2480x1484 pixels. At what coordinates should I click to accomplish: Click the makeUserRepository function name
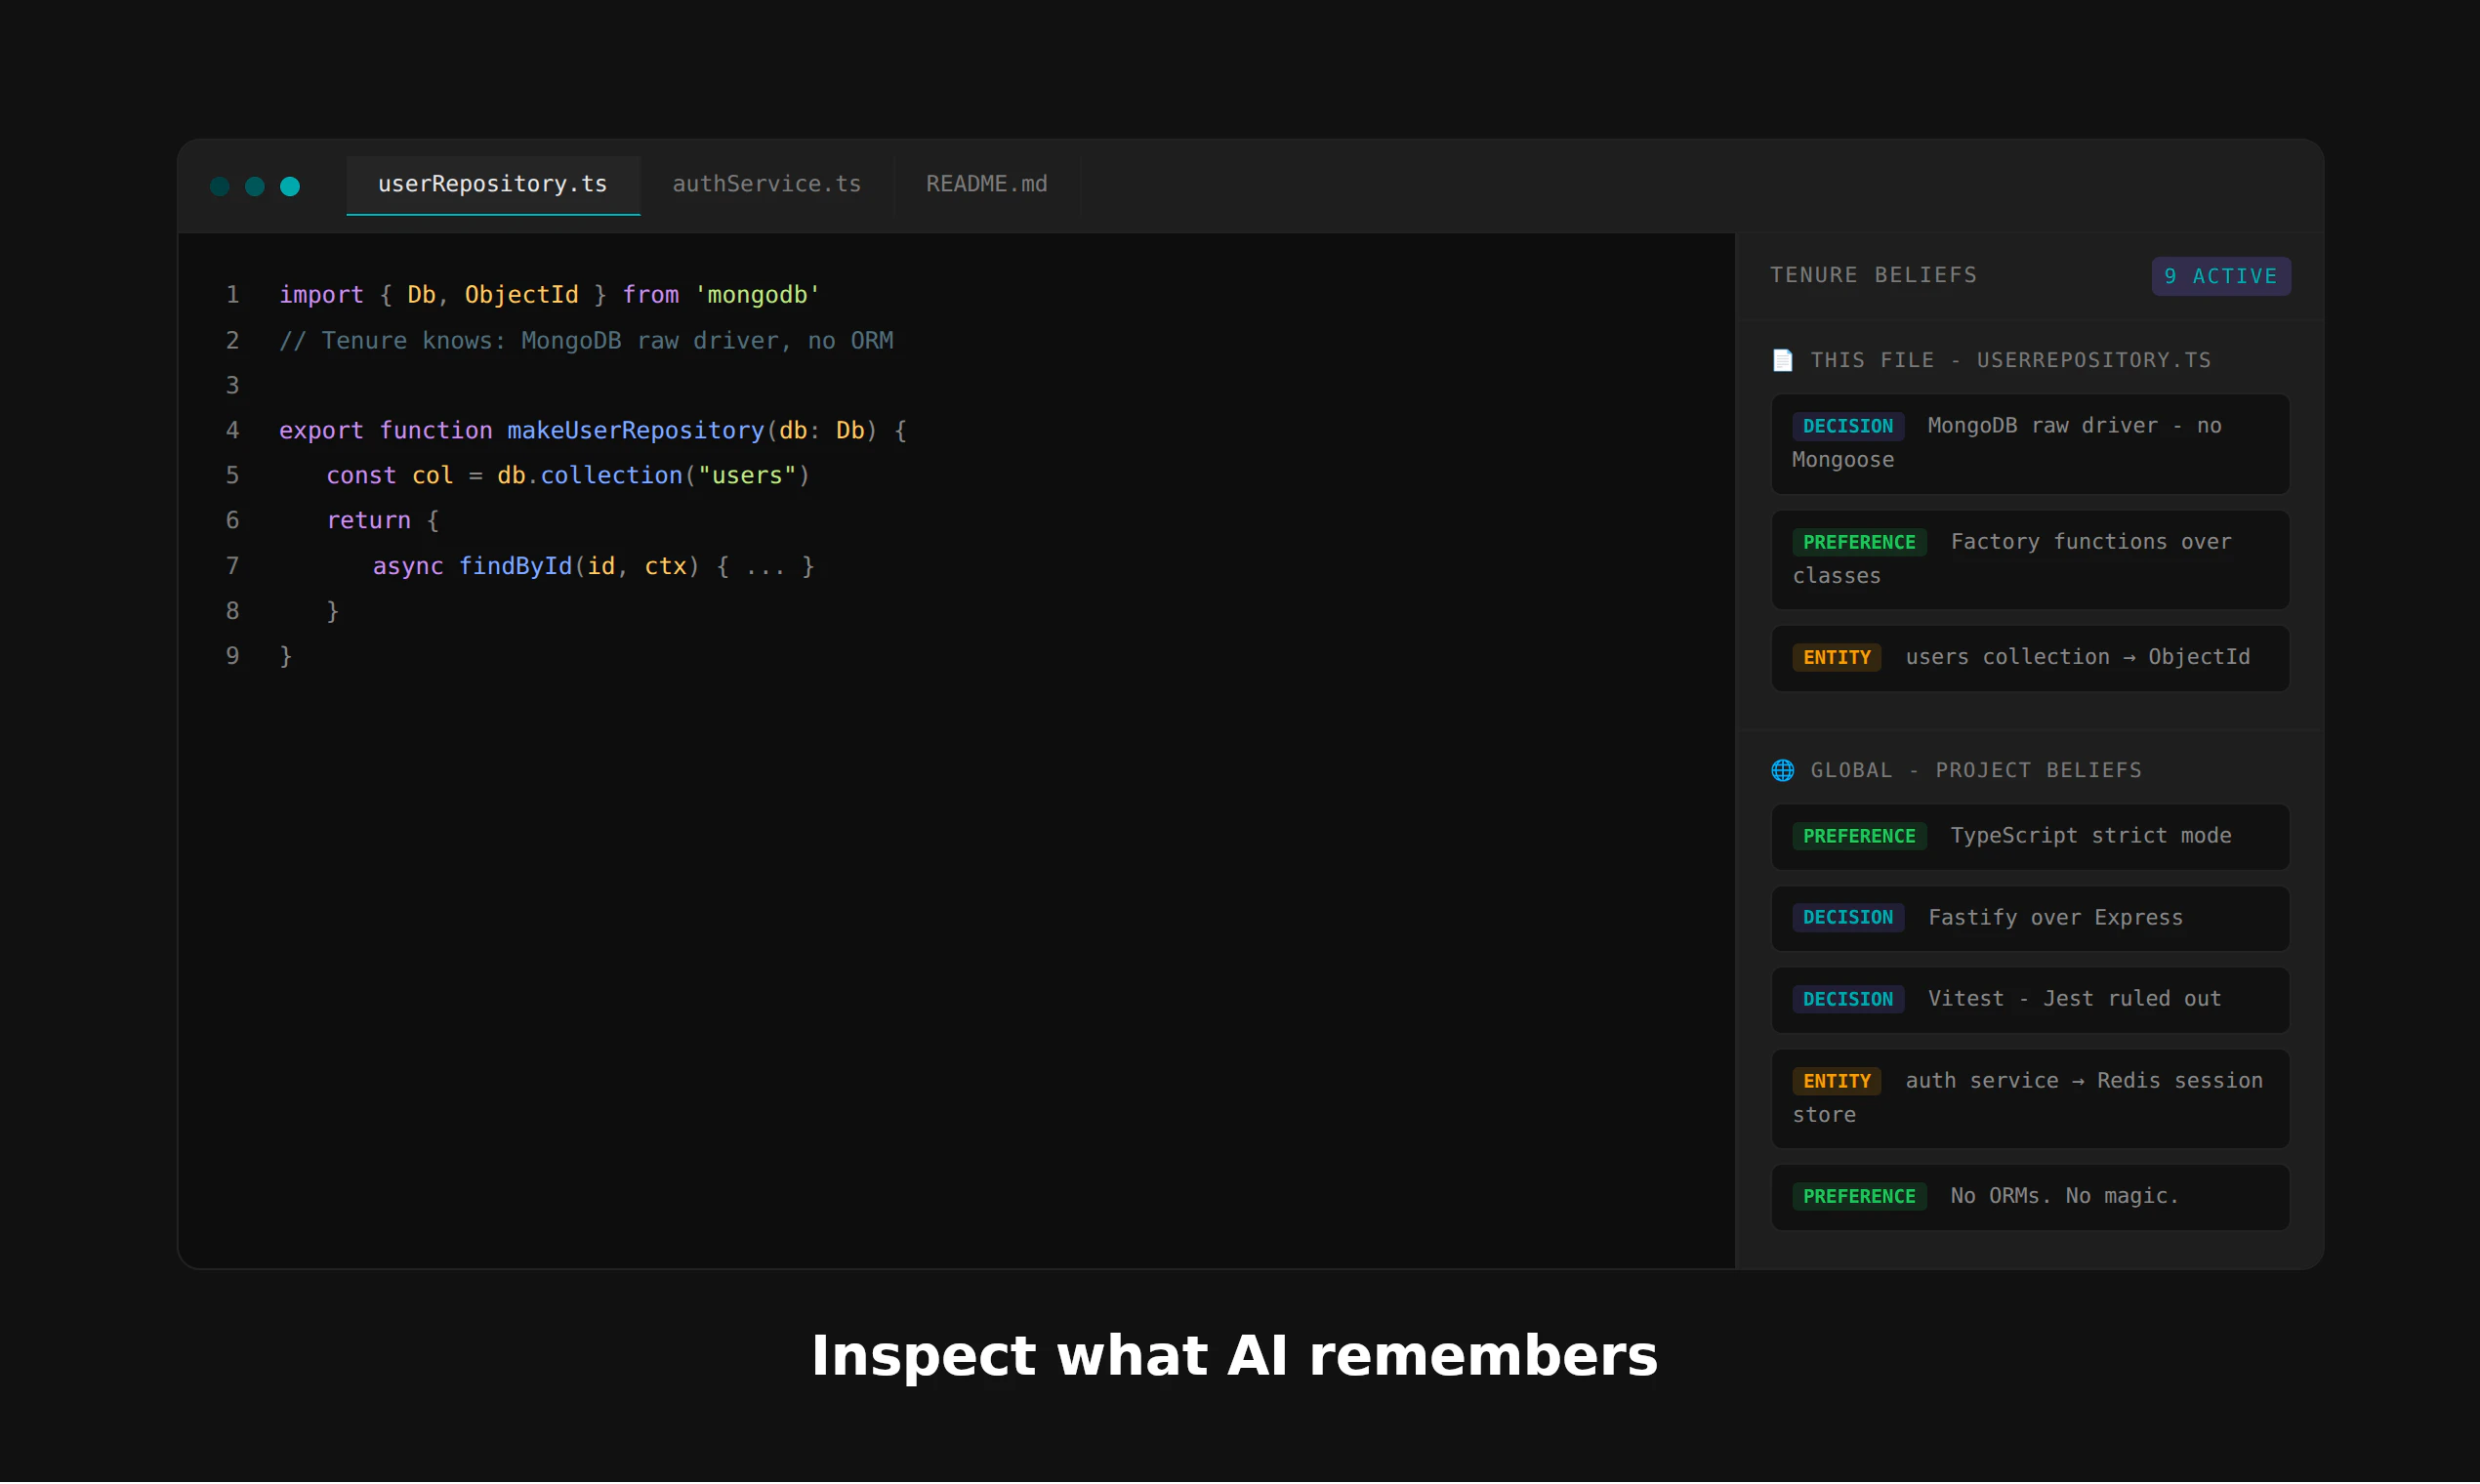(x=635, y=432)
